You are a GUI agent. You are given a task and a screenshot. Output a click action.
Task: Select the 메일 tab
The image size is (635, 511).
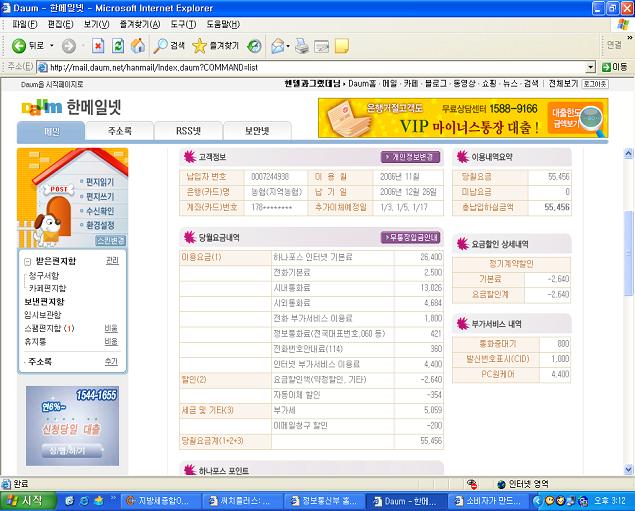point(51,131)
